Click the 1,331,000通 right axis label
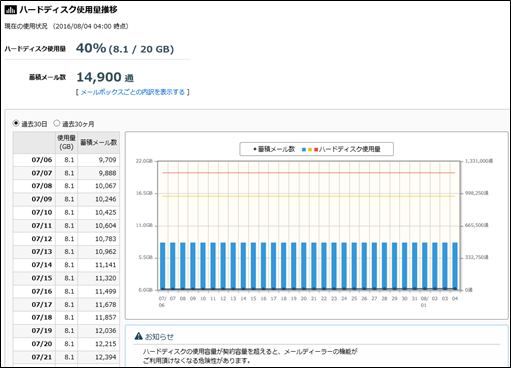The width and height of the screenshot is (511, 368). click(x=479, y=161)
